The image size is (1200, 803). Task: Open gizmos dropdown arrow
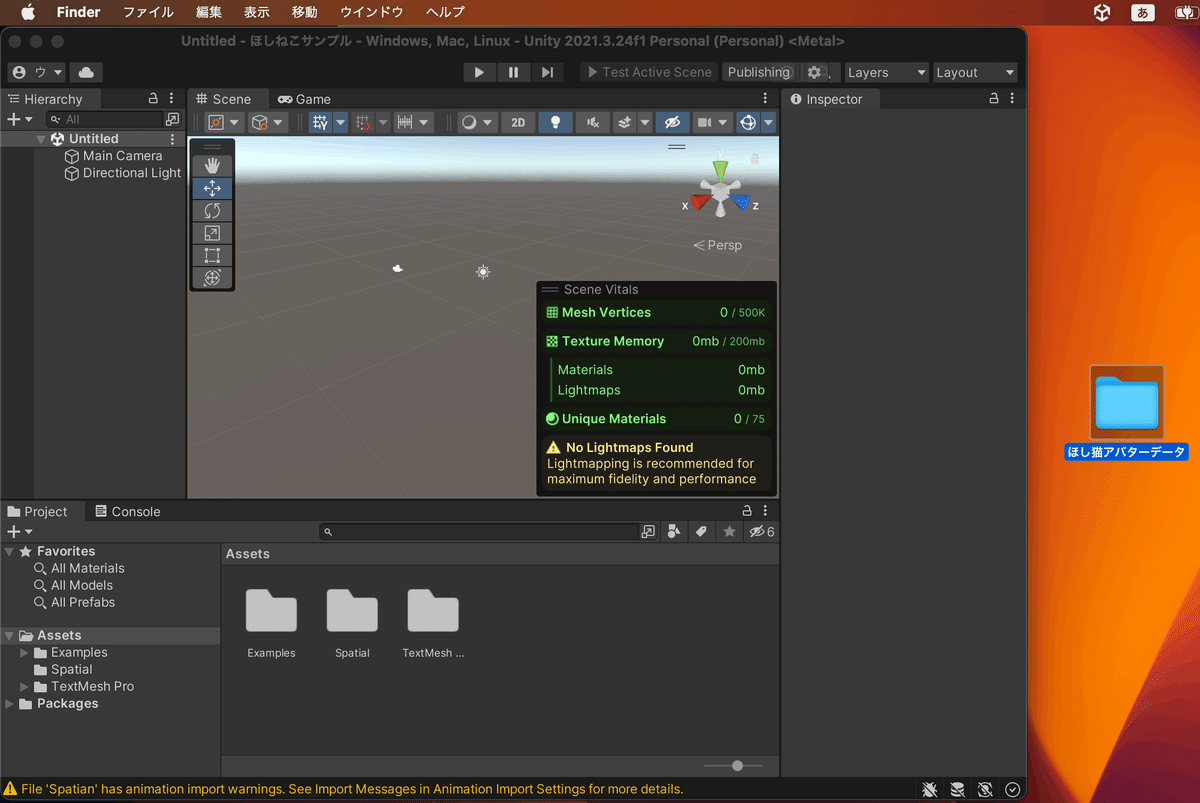(x=768, y=122)
